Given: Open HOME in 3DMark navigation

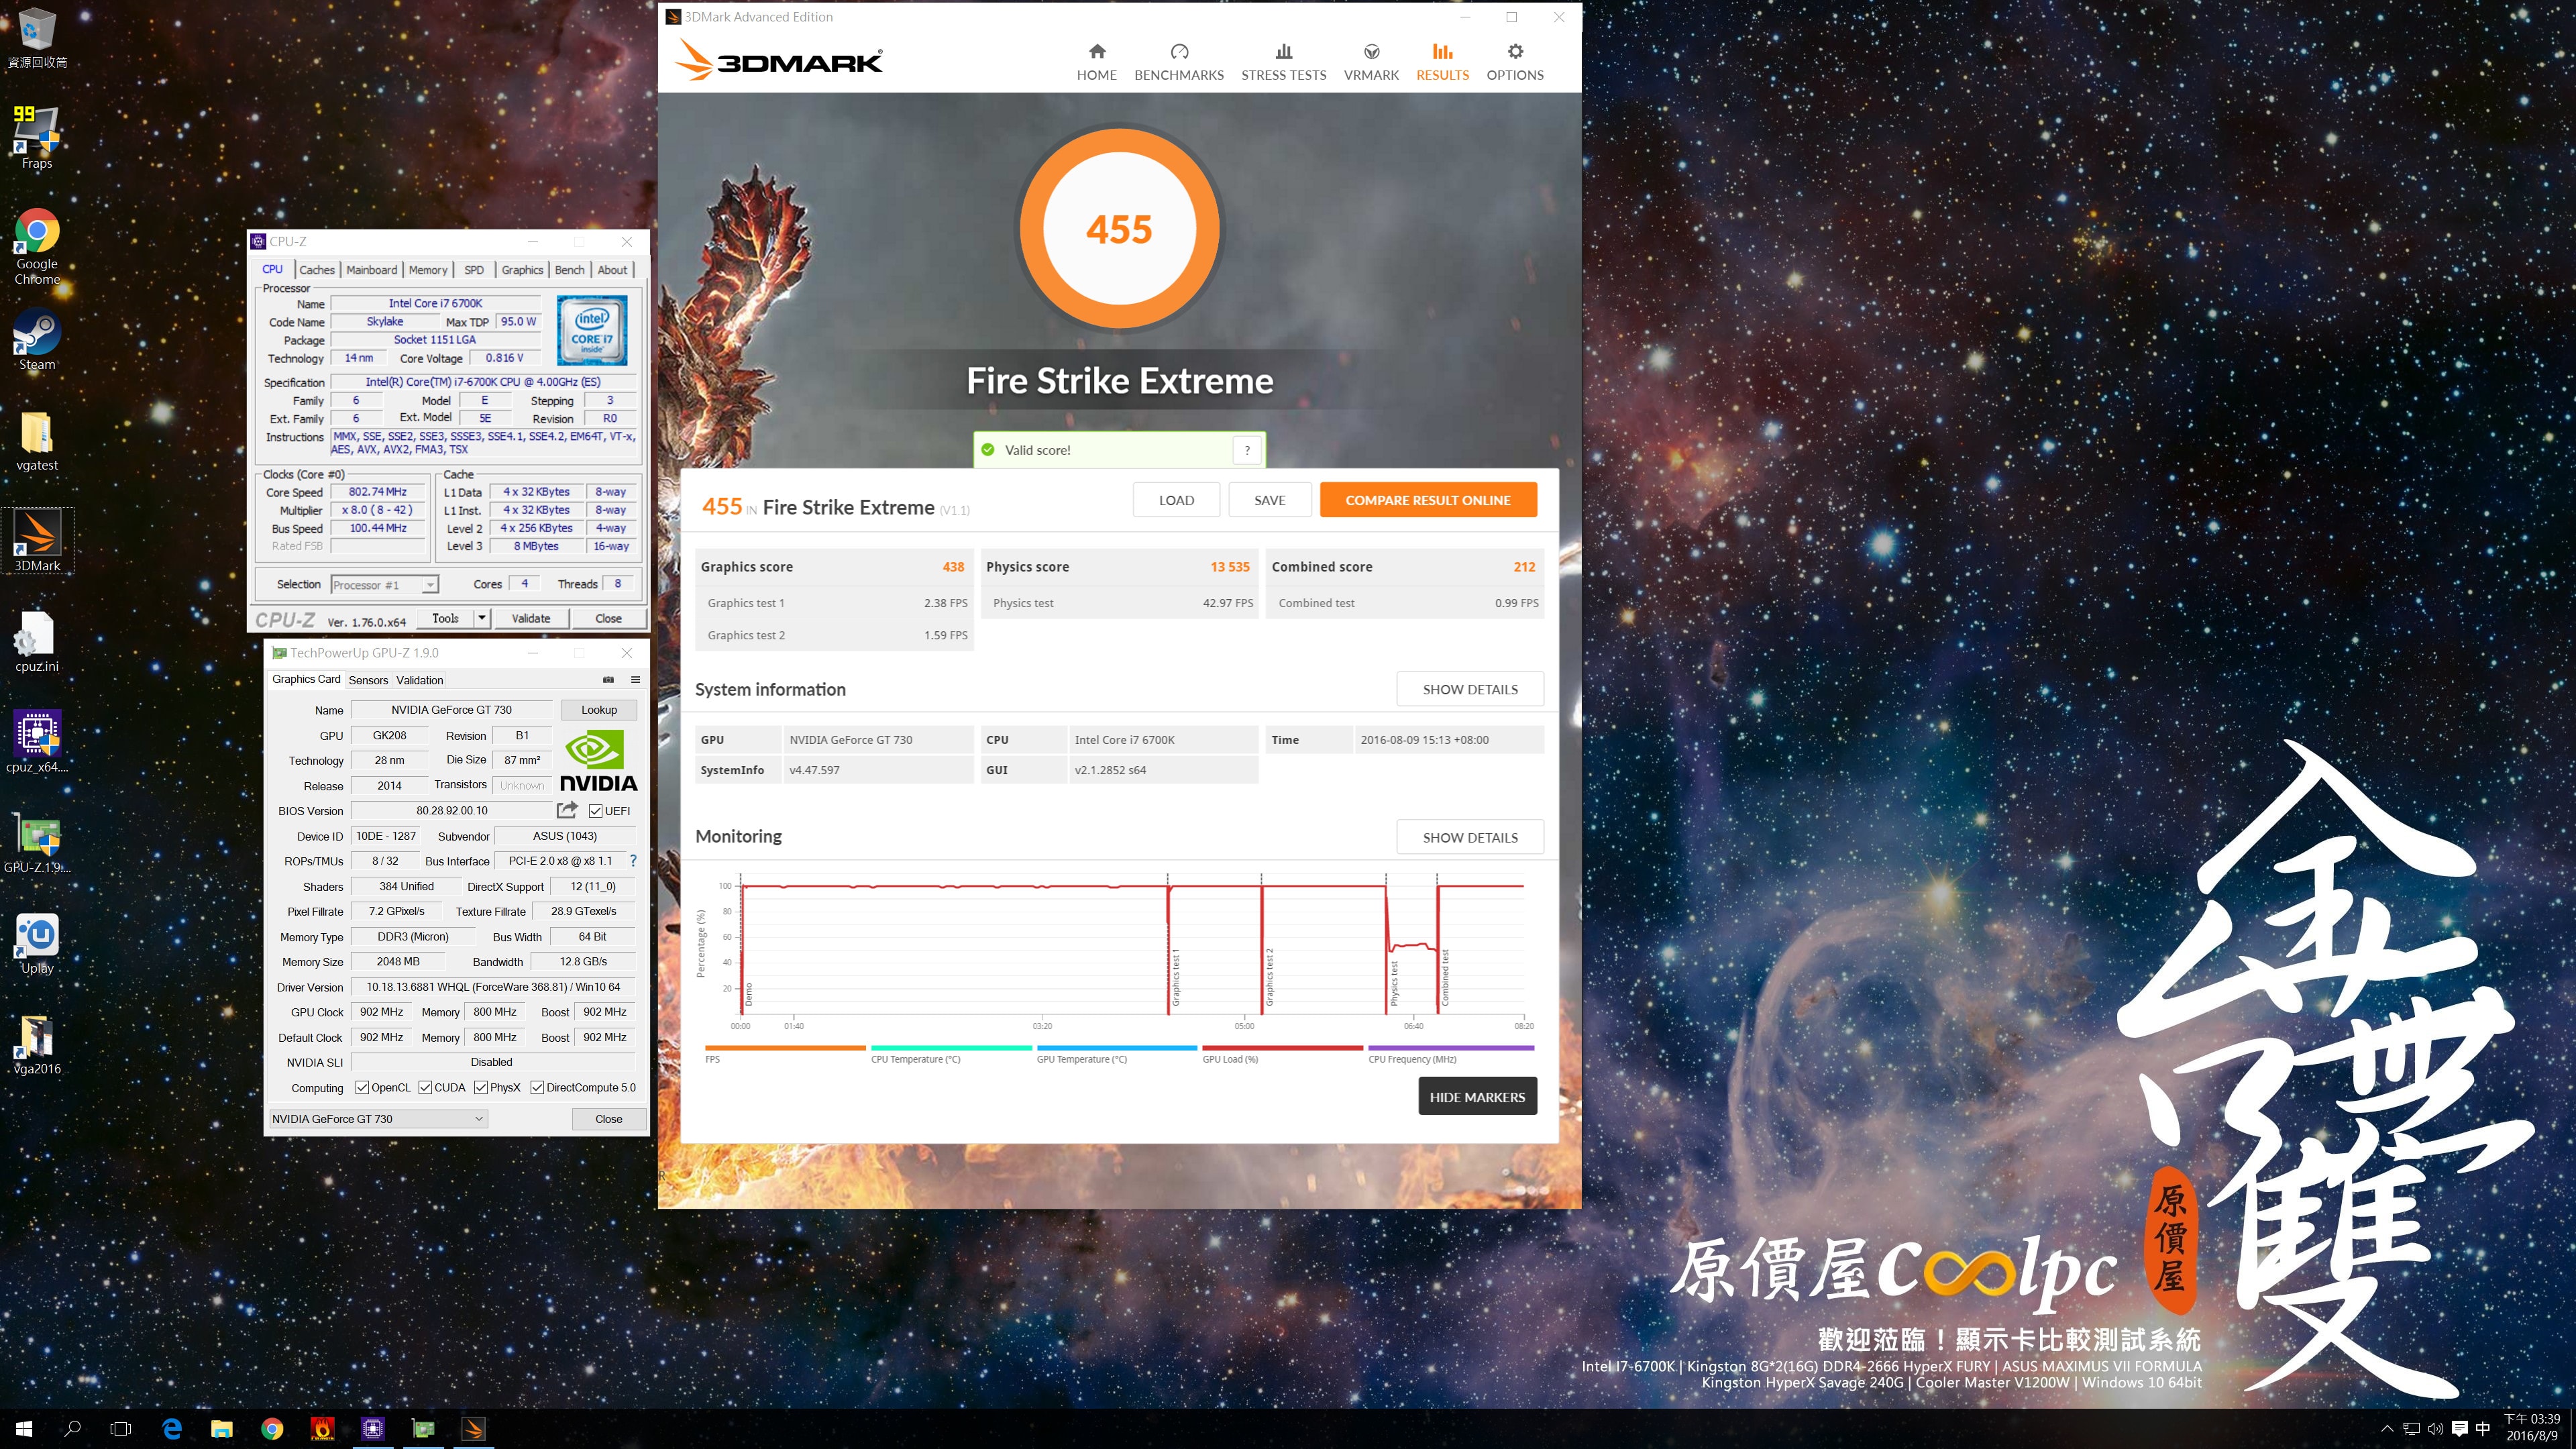Looking at the screenshot, I should pos(1096,62).
